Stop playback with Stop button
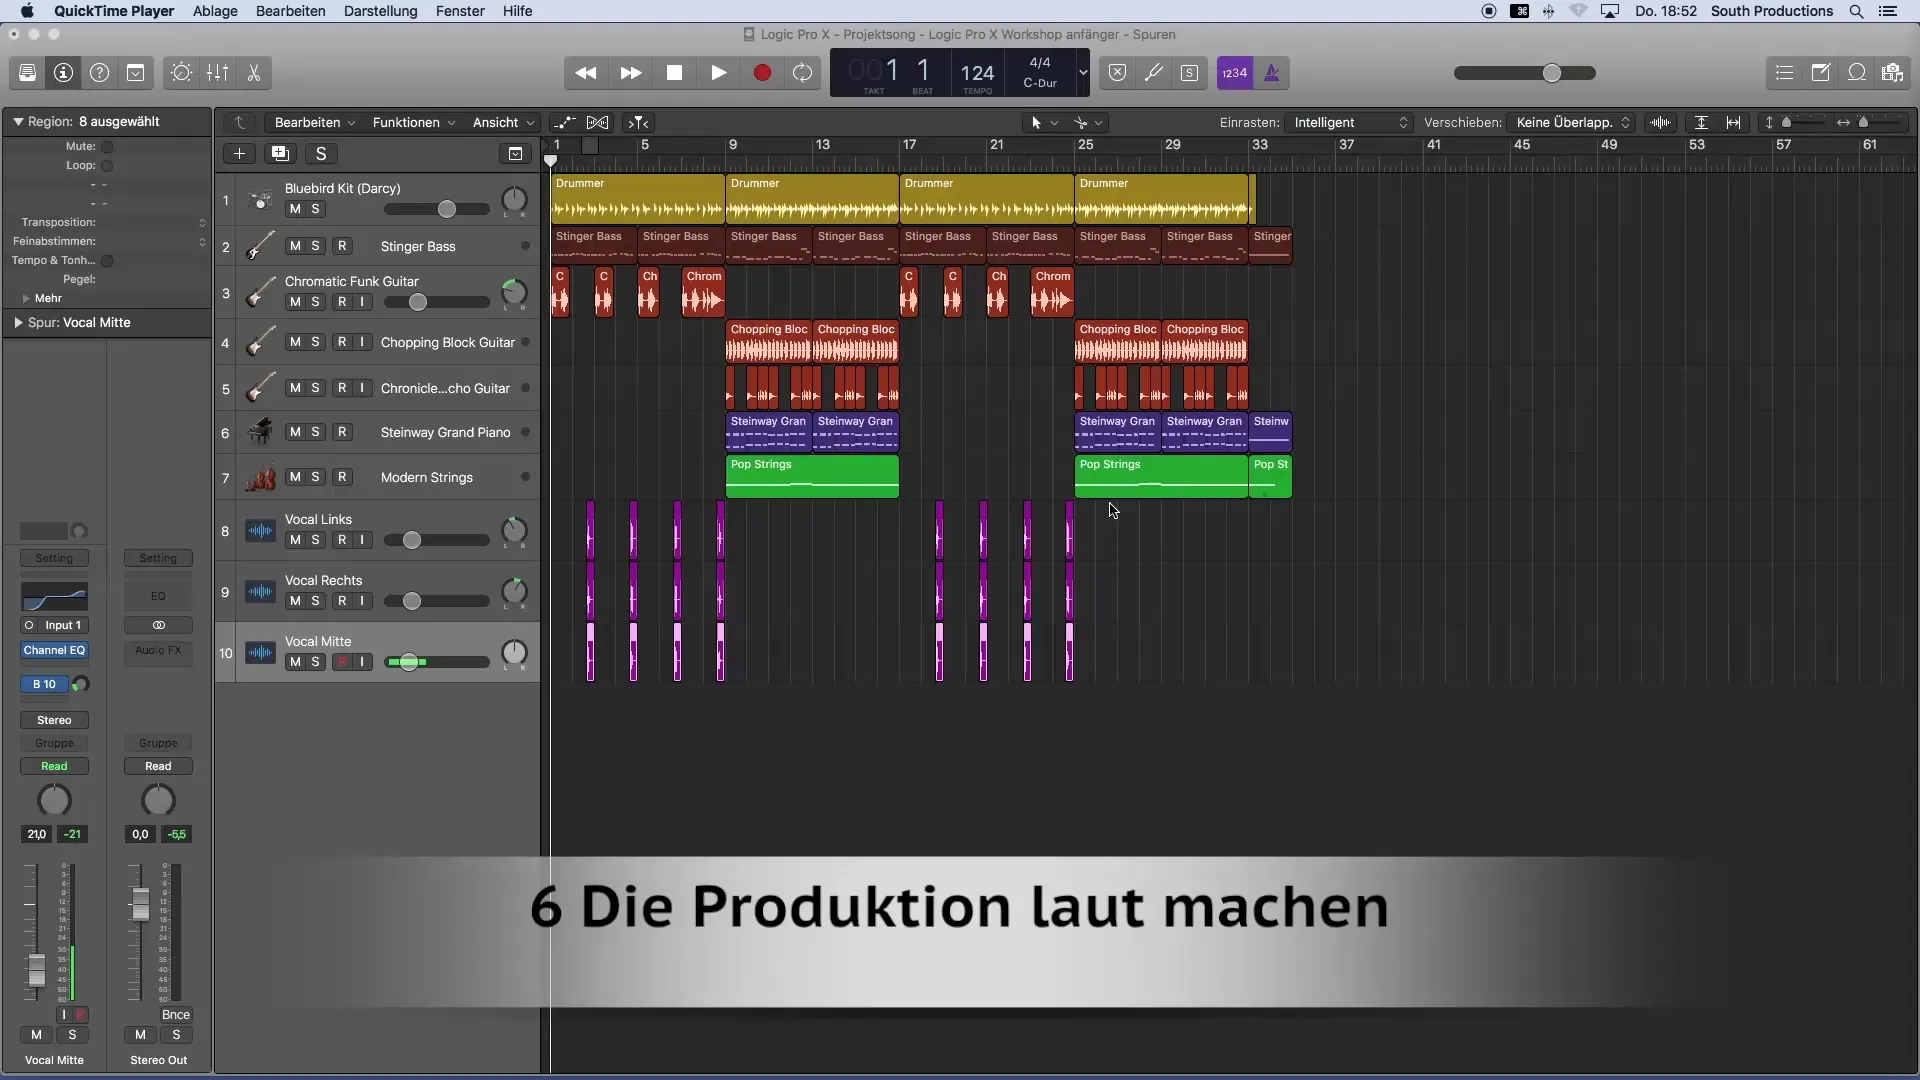 674,73
